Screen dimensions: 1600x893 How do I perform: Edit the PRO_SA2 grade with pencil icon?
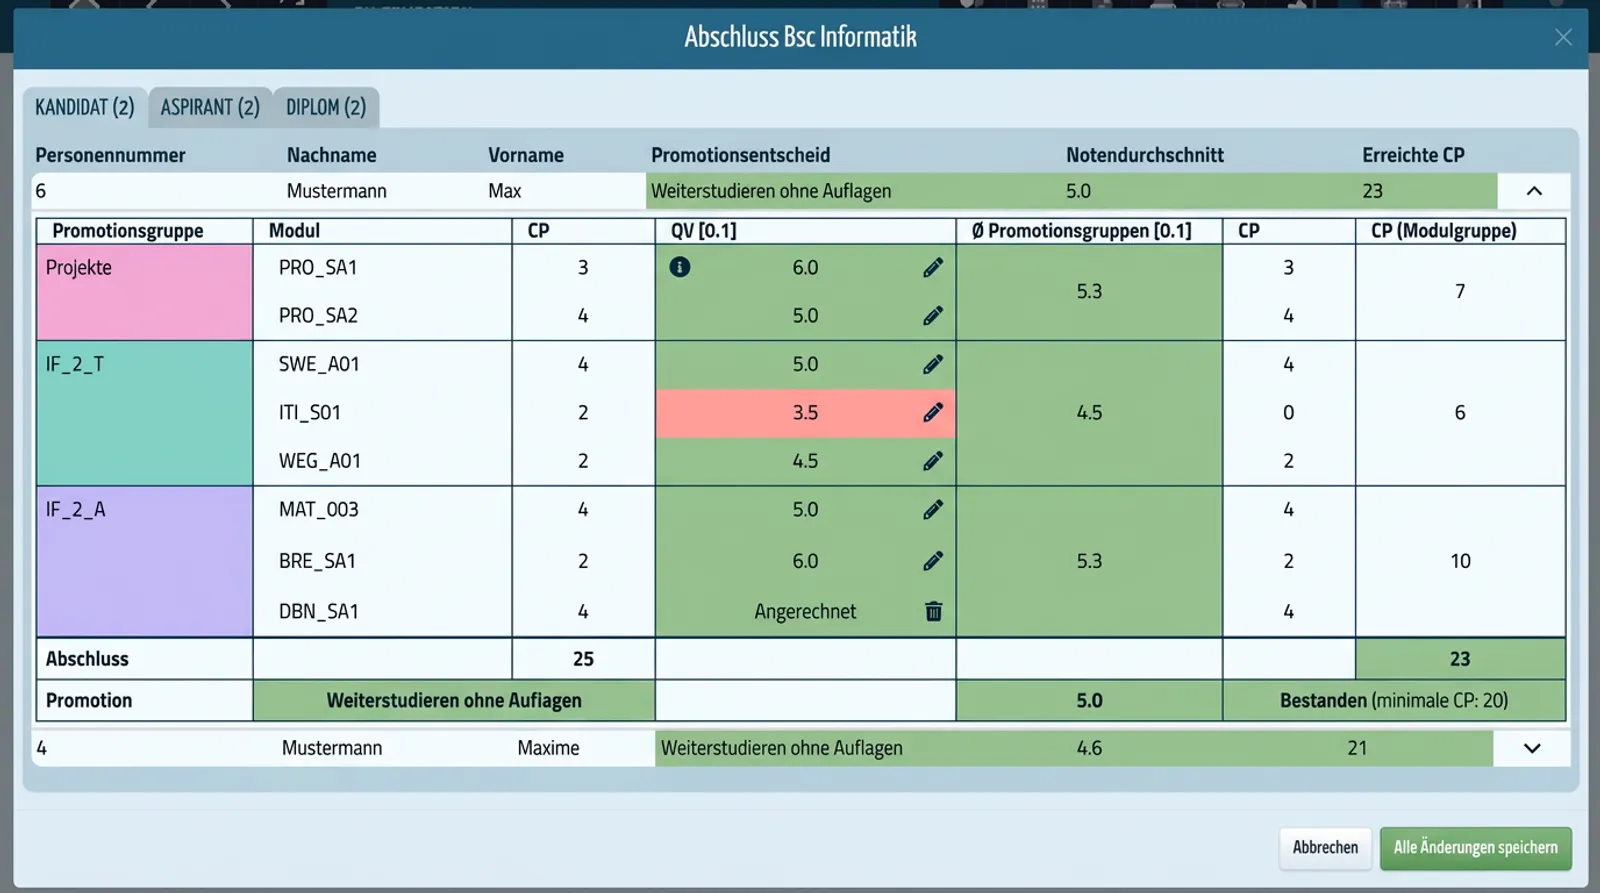tap(933, 316)
